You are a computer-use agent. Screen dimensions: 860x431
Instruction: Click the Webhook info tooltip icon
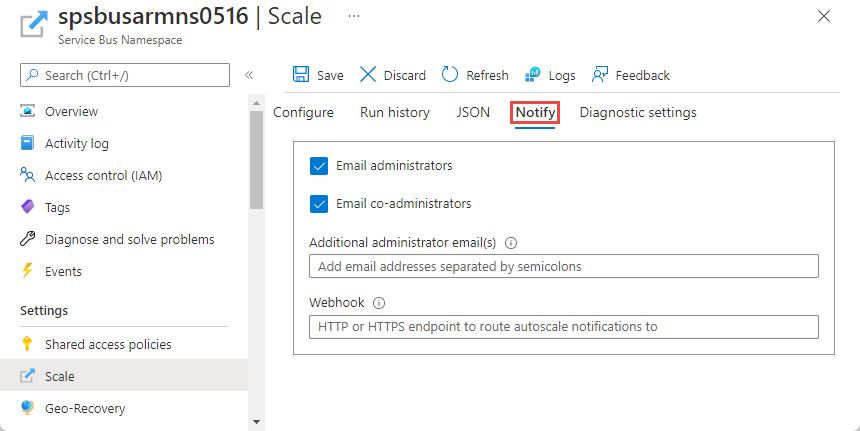tap(379, 303)
